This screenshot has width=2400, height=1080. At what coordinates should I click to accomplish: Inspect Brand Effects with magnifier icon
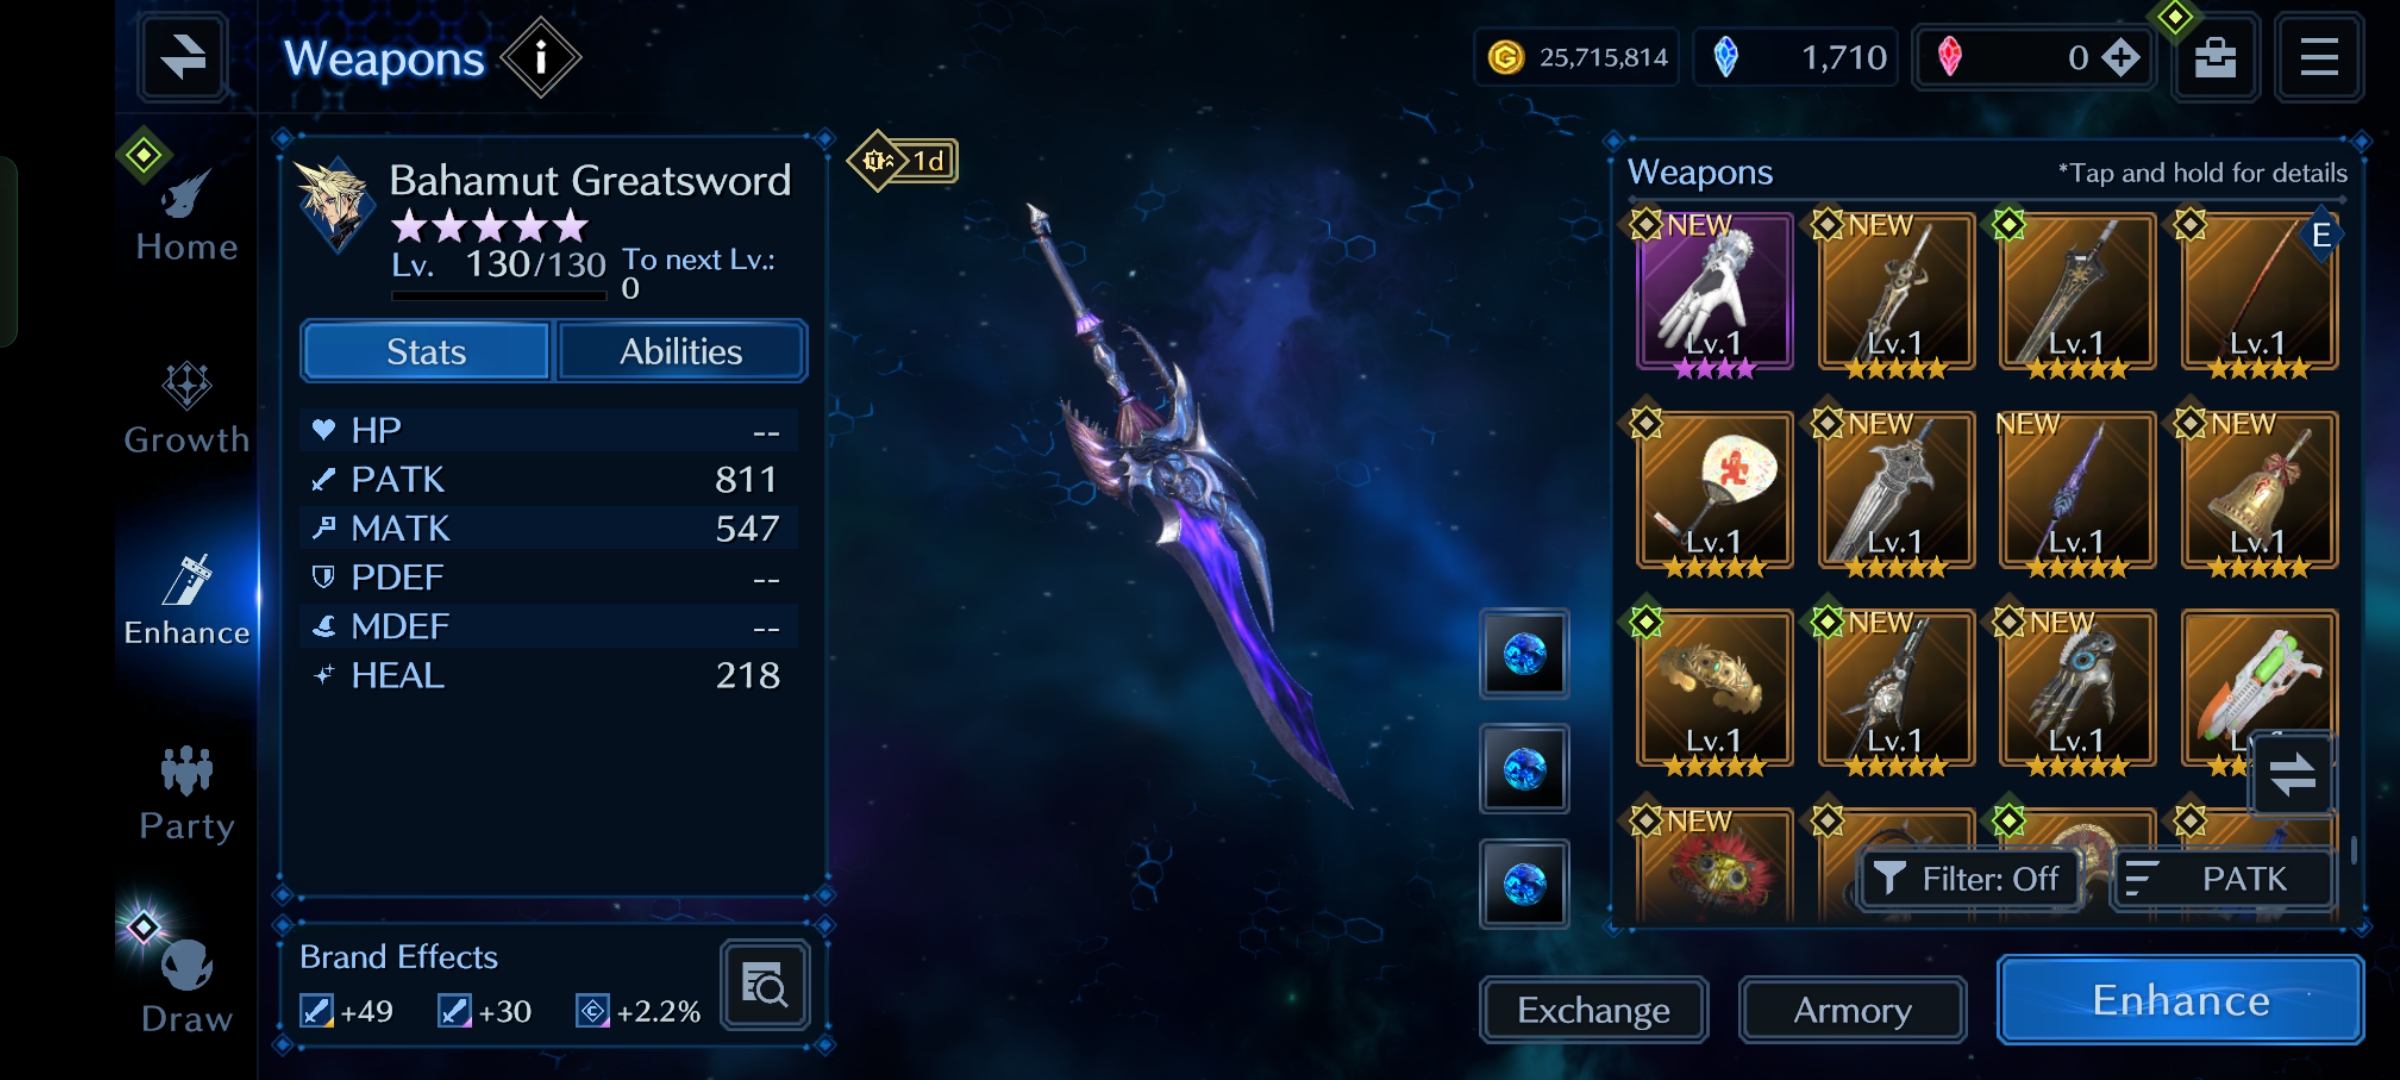pos(765,986)
